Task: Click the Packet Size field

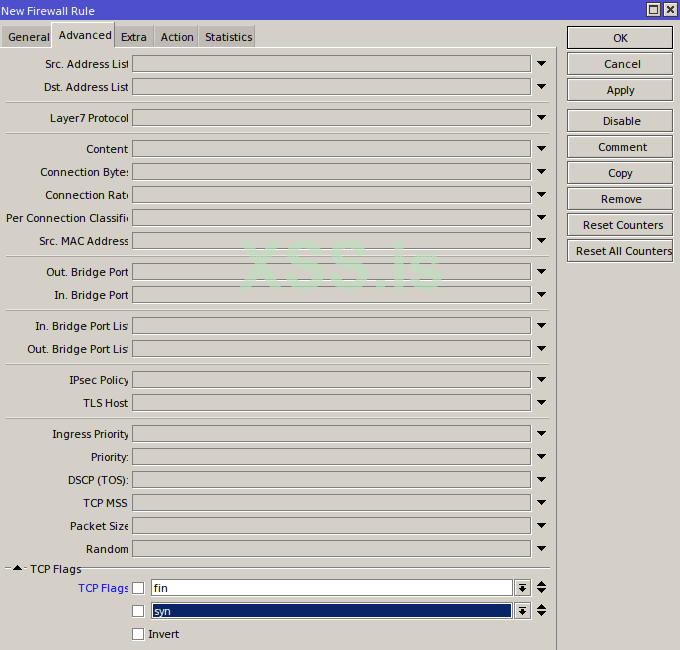Action: (331, 526)
